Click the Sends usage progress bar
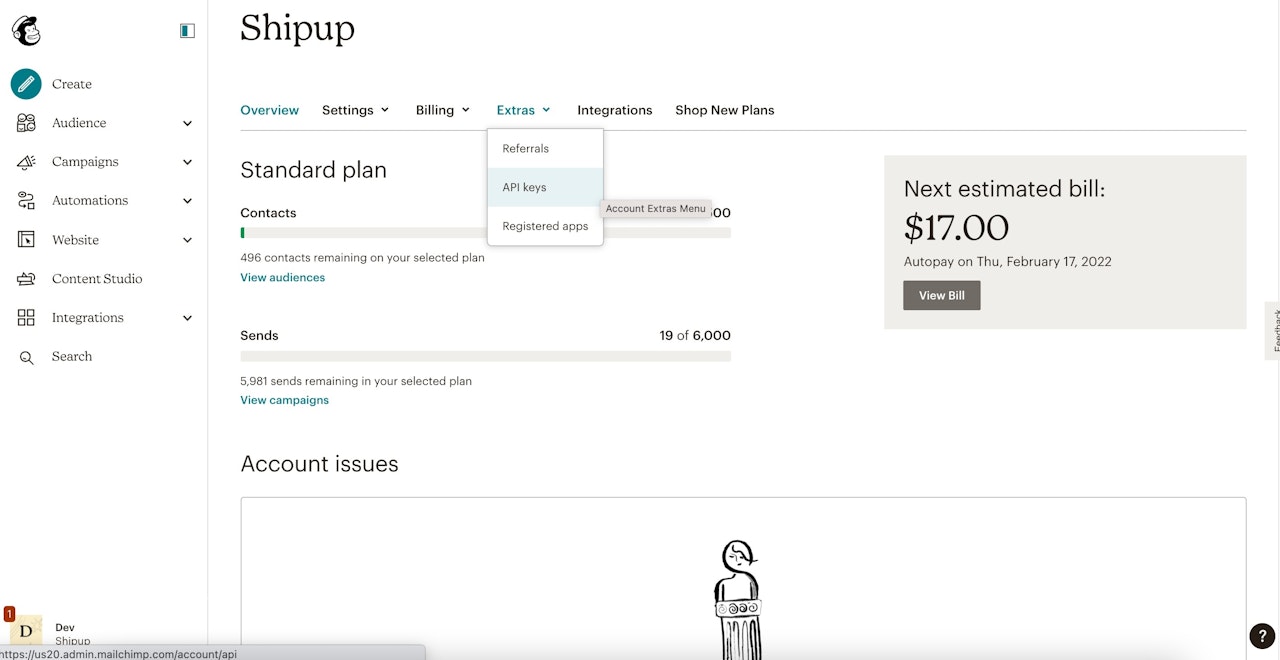Screen dimensions: 1280x660 485,356
